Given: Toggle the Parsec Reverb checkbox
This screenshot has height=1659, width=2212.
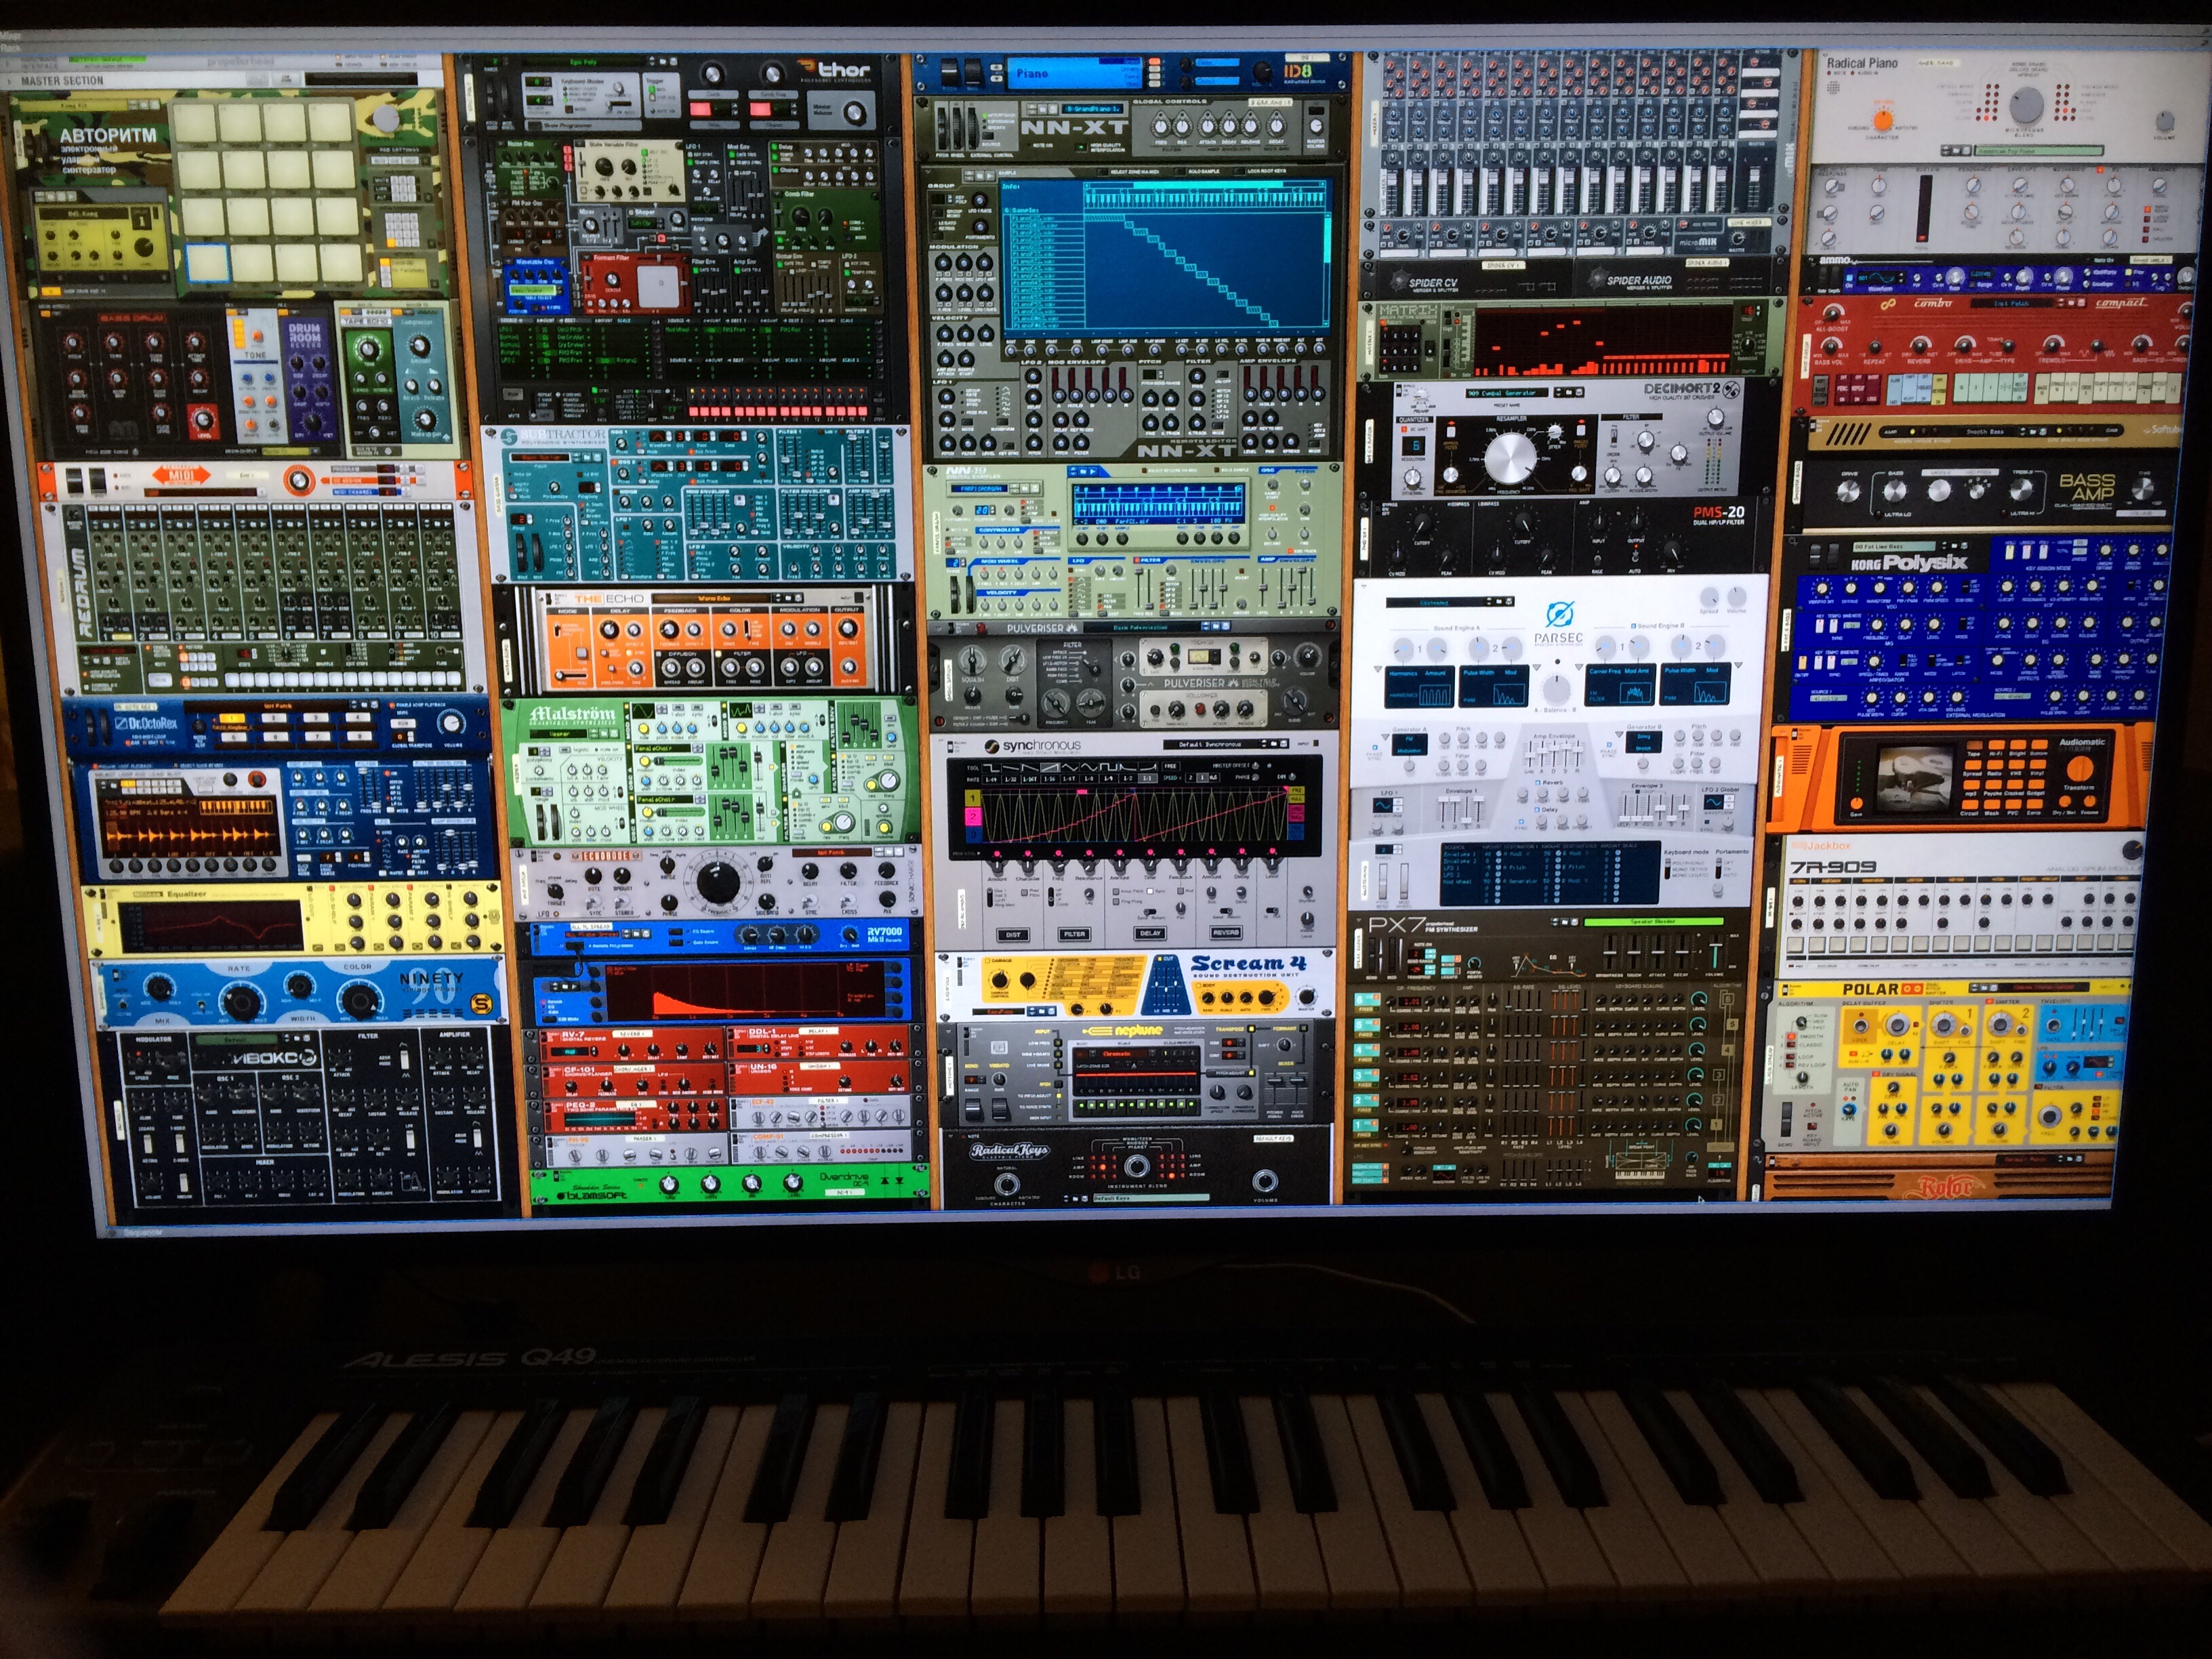Looking at the screenshot, I should (x=1538, y=783).
